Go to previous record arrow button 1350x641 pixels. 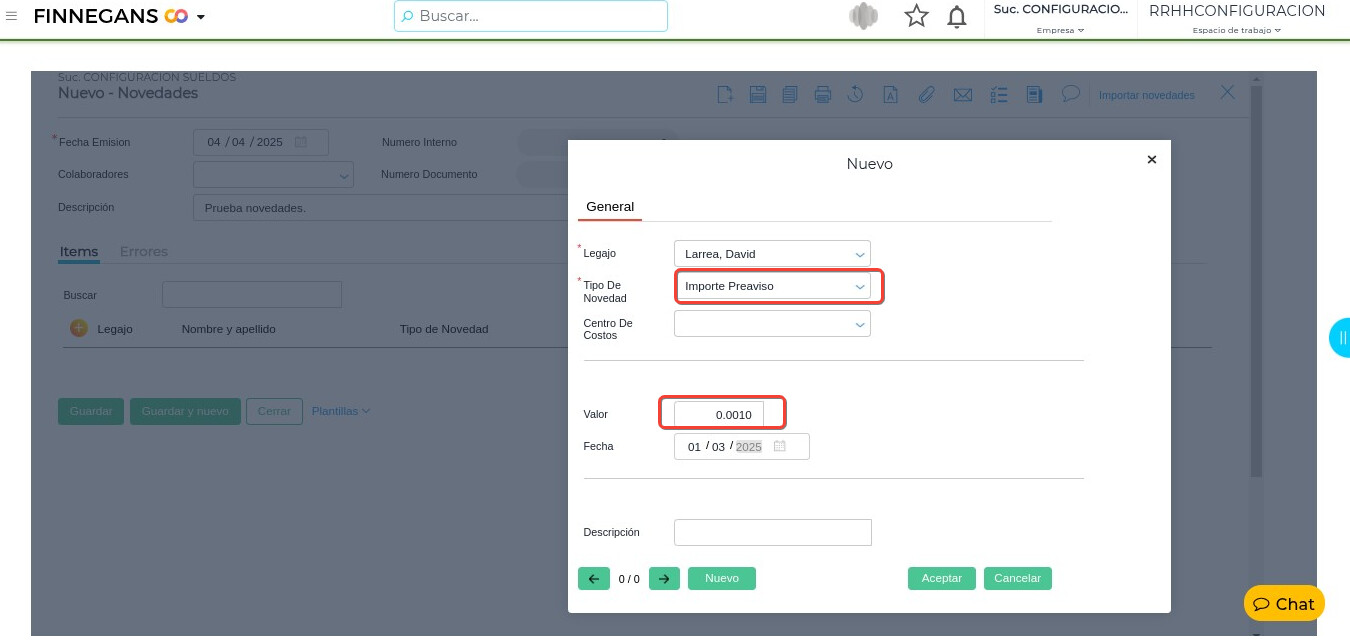click(x=594, y=578)
